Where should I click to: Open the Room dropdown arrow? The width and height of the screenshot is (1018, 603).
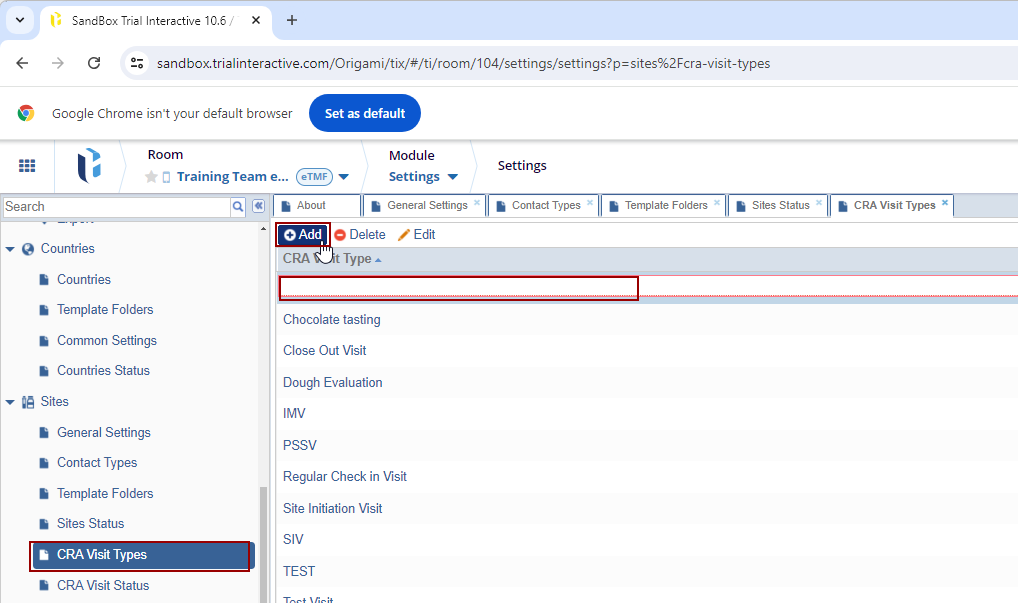click(343, 177)
